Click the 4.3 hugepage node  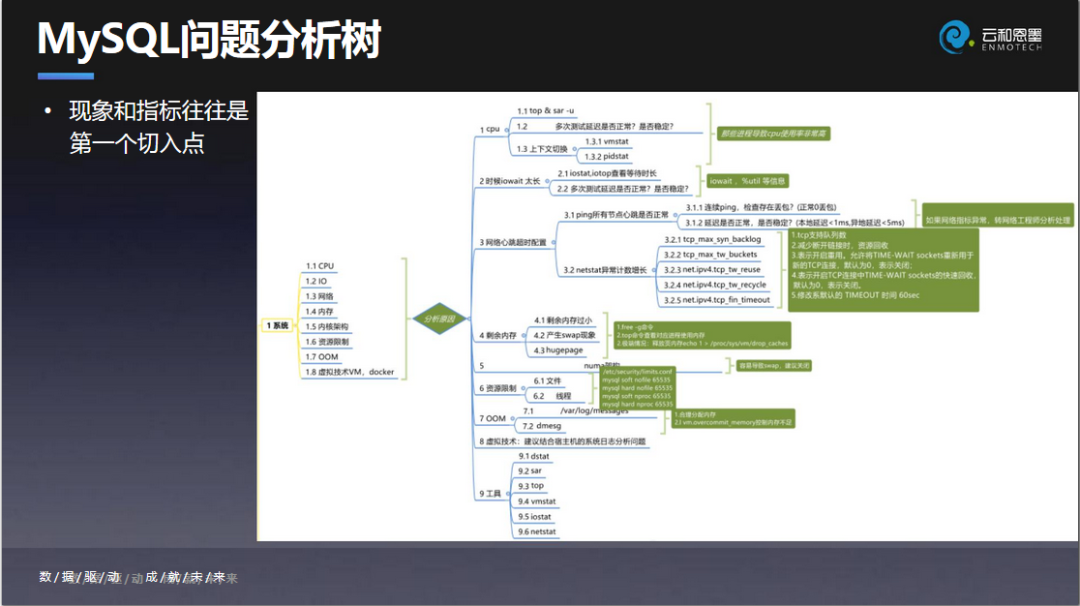click(558, 351)
